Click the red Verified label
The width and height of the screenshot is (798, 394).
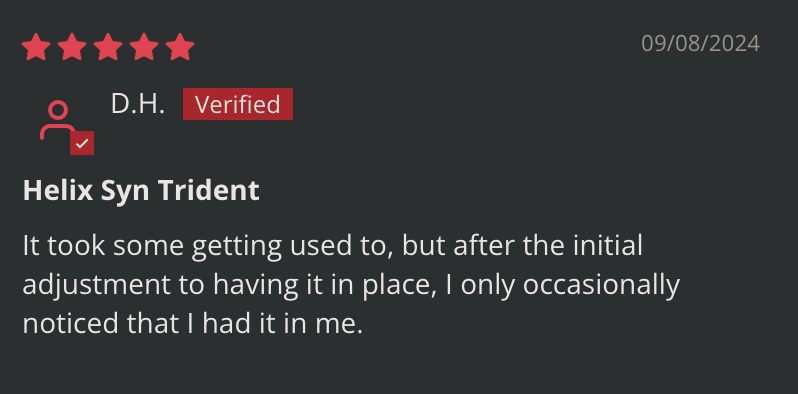238,104
